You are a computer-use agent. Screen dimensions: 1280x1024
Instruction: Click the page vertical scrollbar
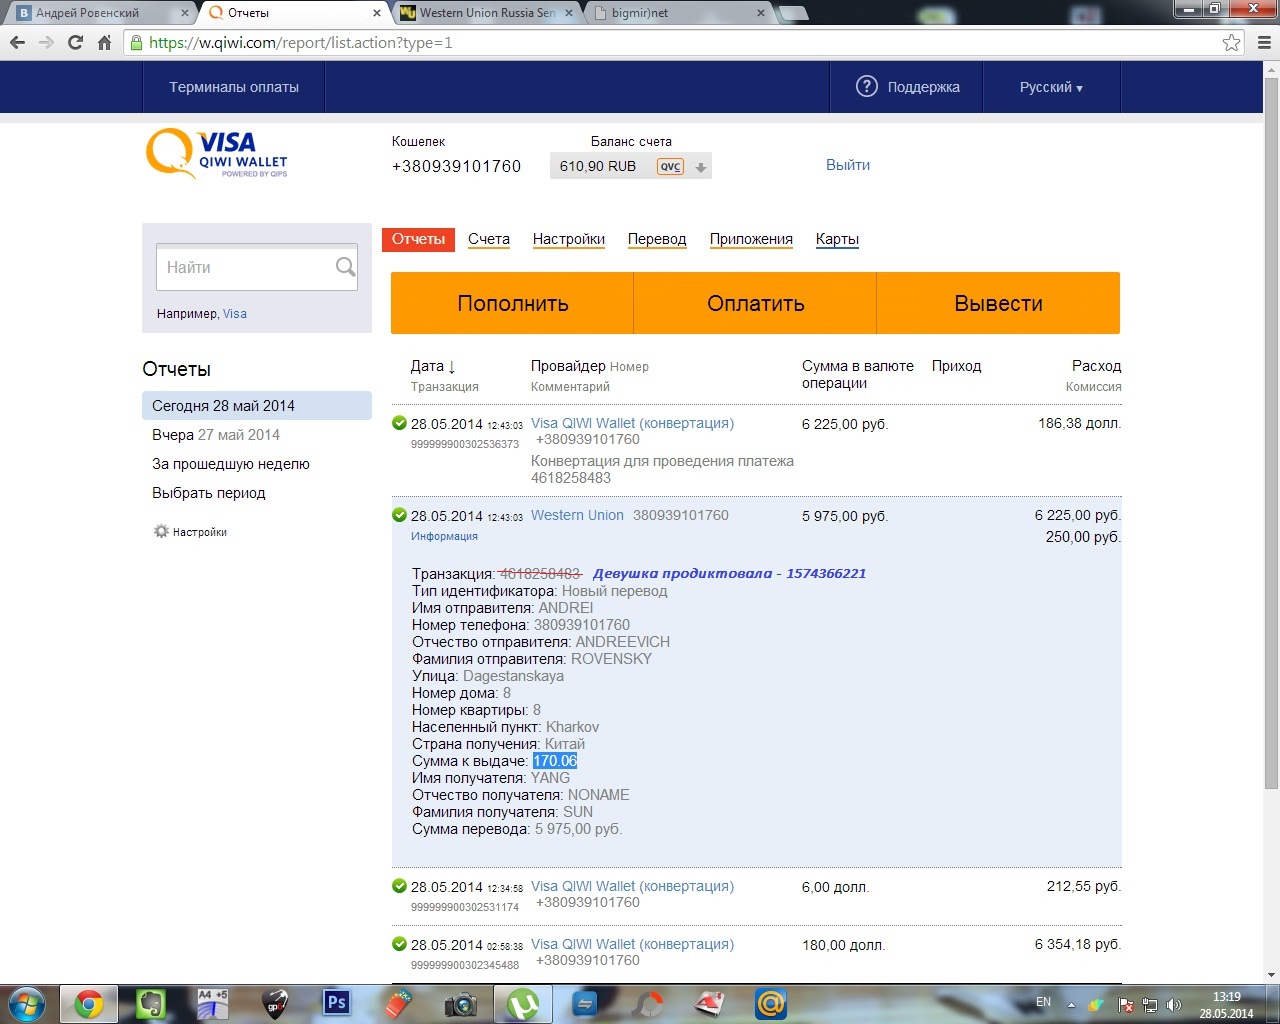click(1271, 434)
